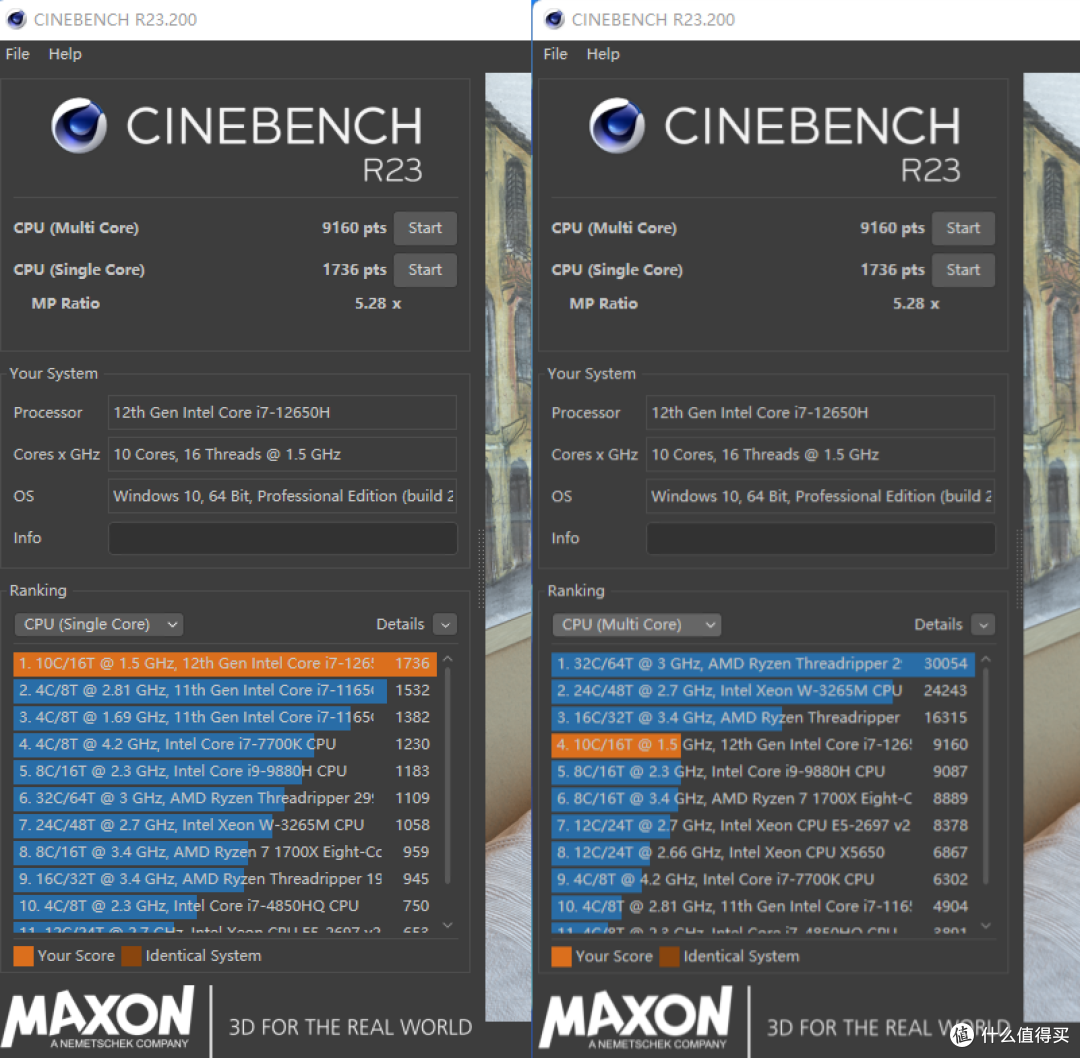Viewport: 1080px width, 1058px height.
Task: Select i9-9880H row scoring 9087
Action: pos(763,771)
